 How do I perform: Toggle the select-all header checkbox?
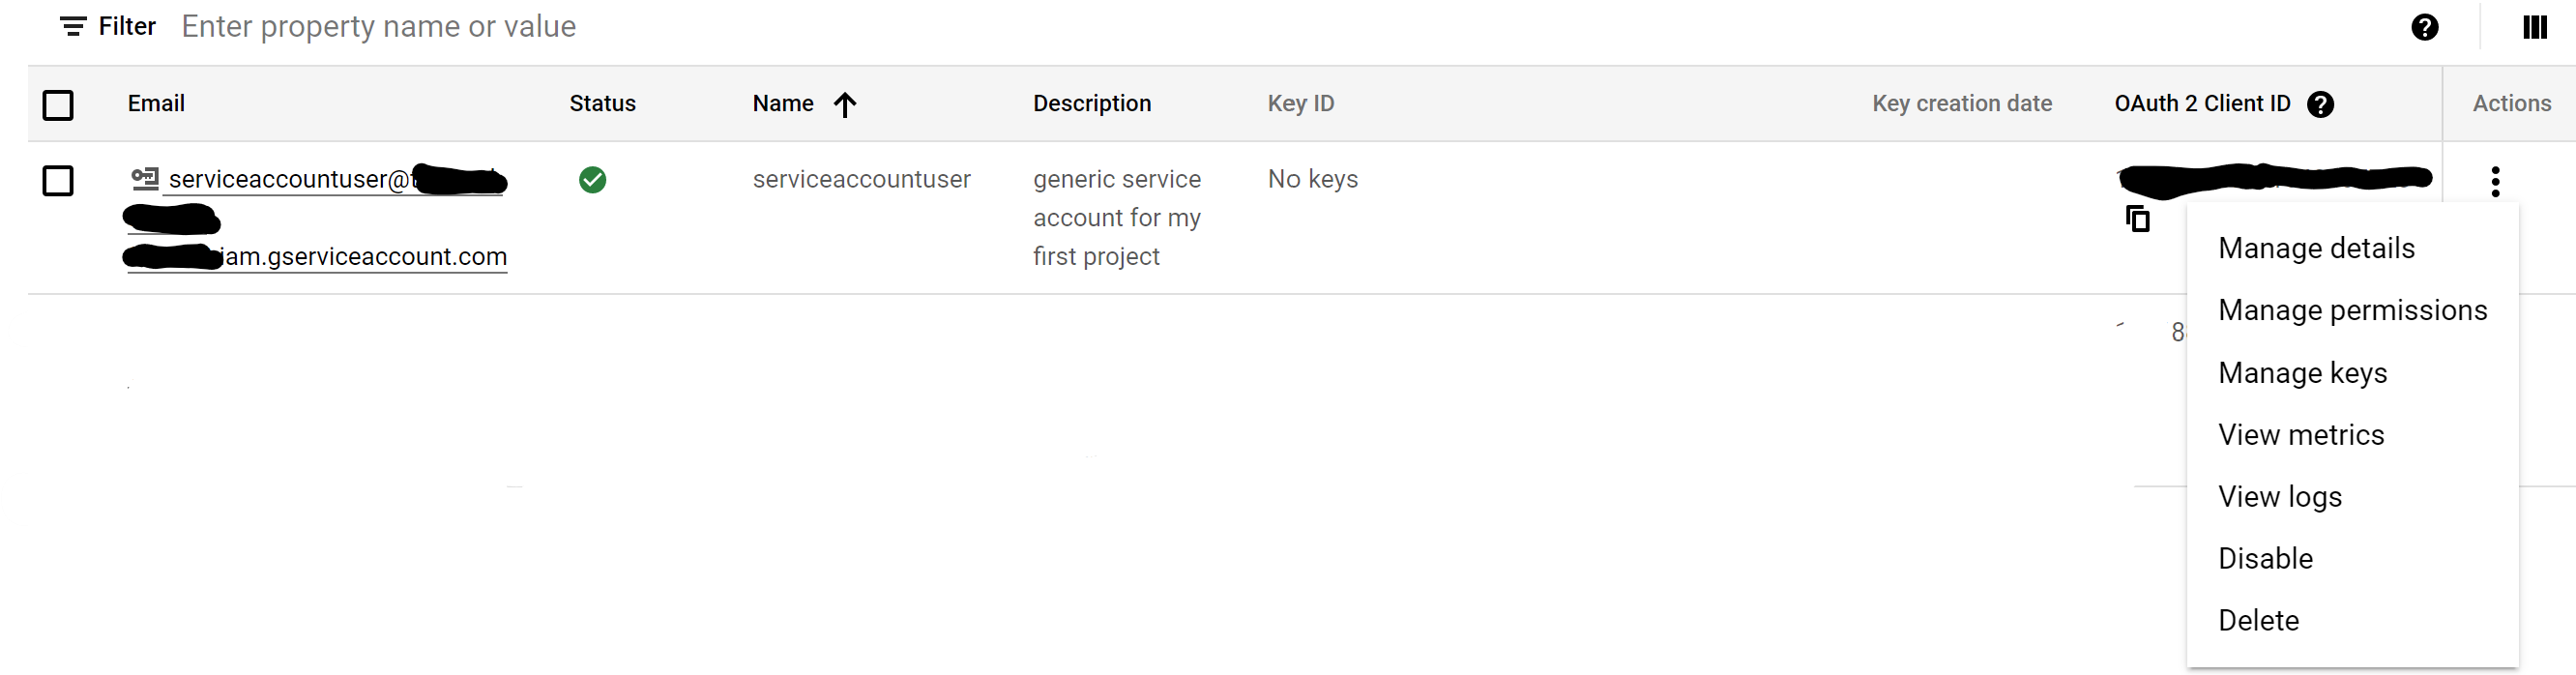click(58, 104)
